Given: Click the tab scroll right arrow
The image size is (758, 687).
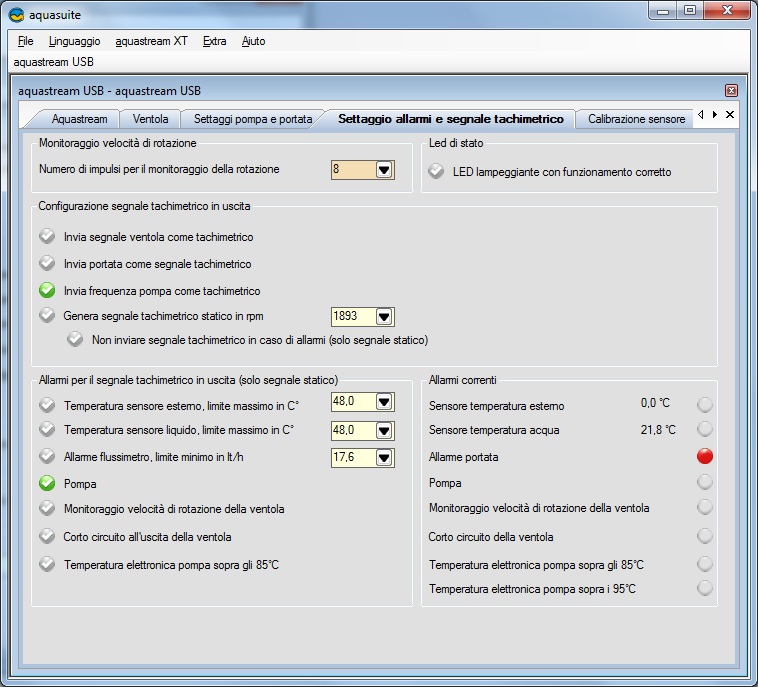Looking at the screenshot, I should pyautogui.click(x=715, y=115).
